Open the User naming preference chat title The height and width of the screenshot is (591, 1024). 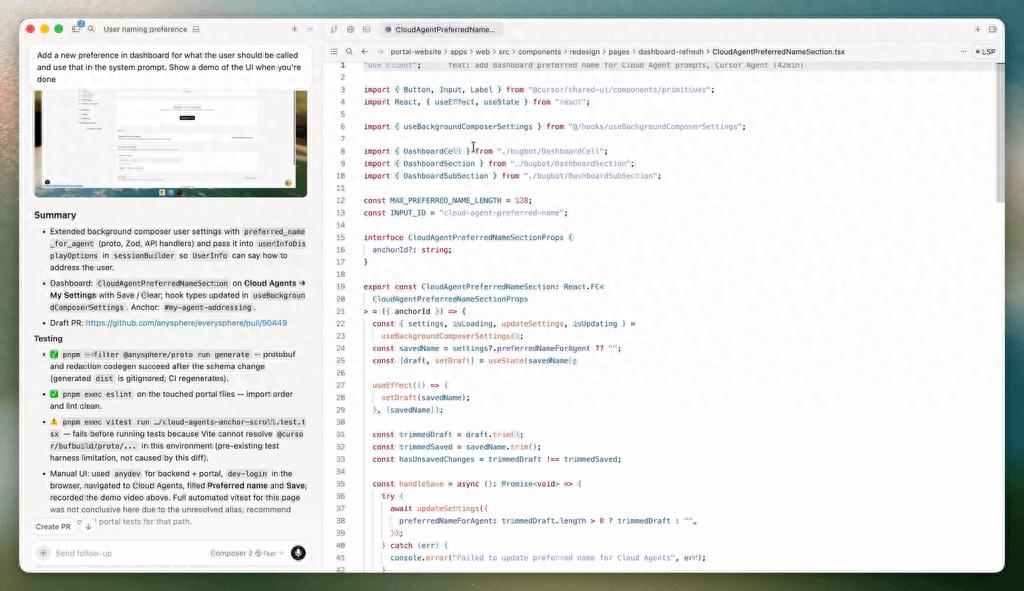(x=145, y=30)
